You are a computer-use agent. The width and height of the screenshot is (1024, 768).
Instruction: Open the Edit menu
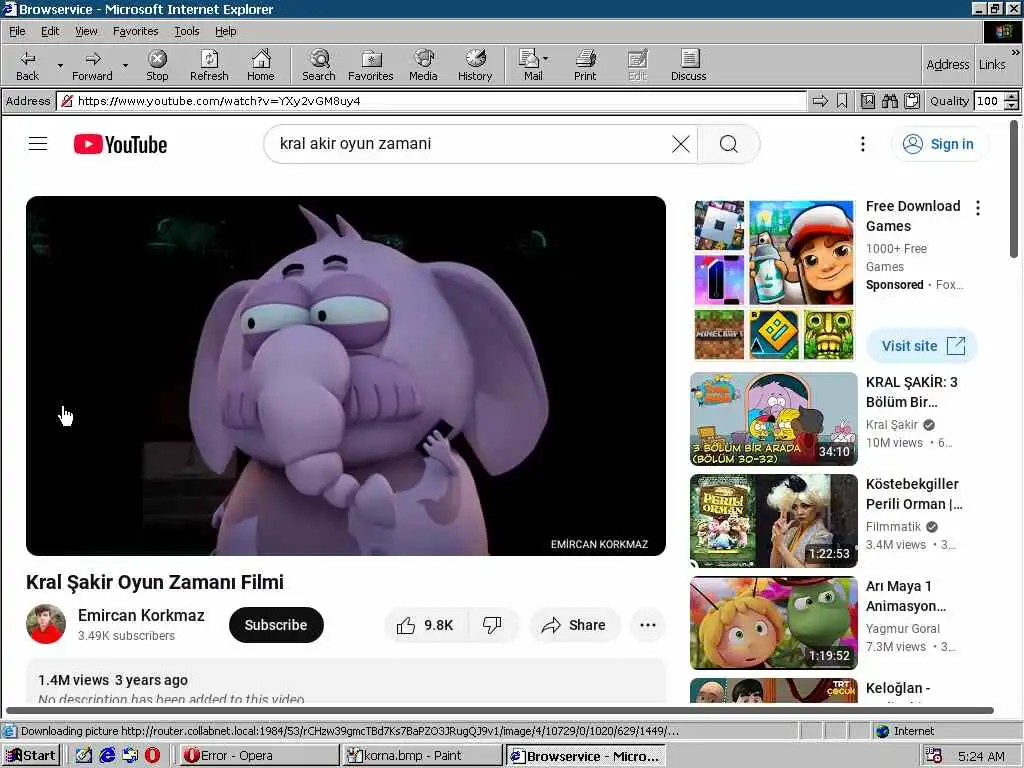[x=50, y=31]
